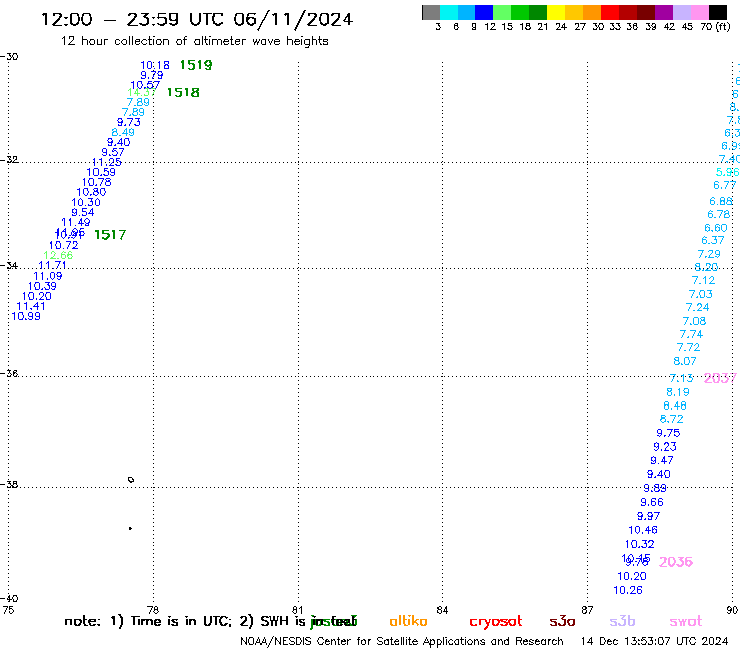Image resolution: width=740 pixels, height=650 pixels.
Task: Click the wave height value 6.88
Action: click(721, 202)
